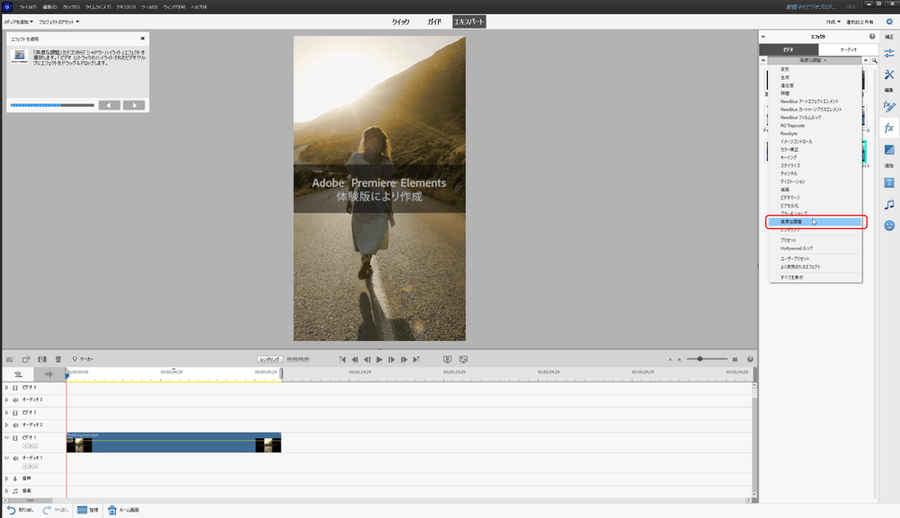The width and height of the screenshot is (900, 518).
Task: Expand the ビデオ 3 track
Action: [6, 412]
